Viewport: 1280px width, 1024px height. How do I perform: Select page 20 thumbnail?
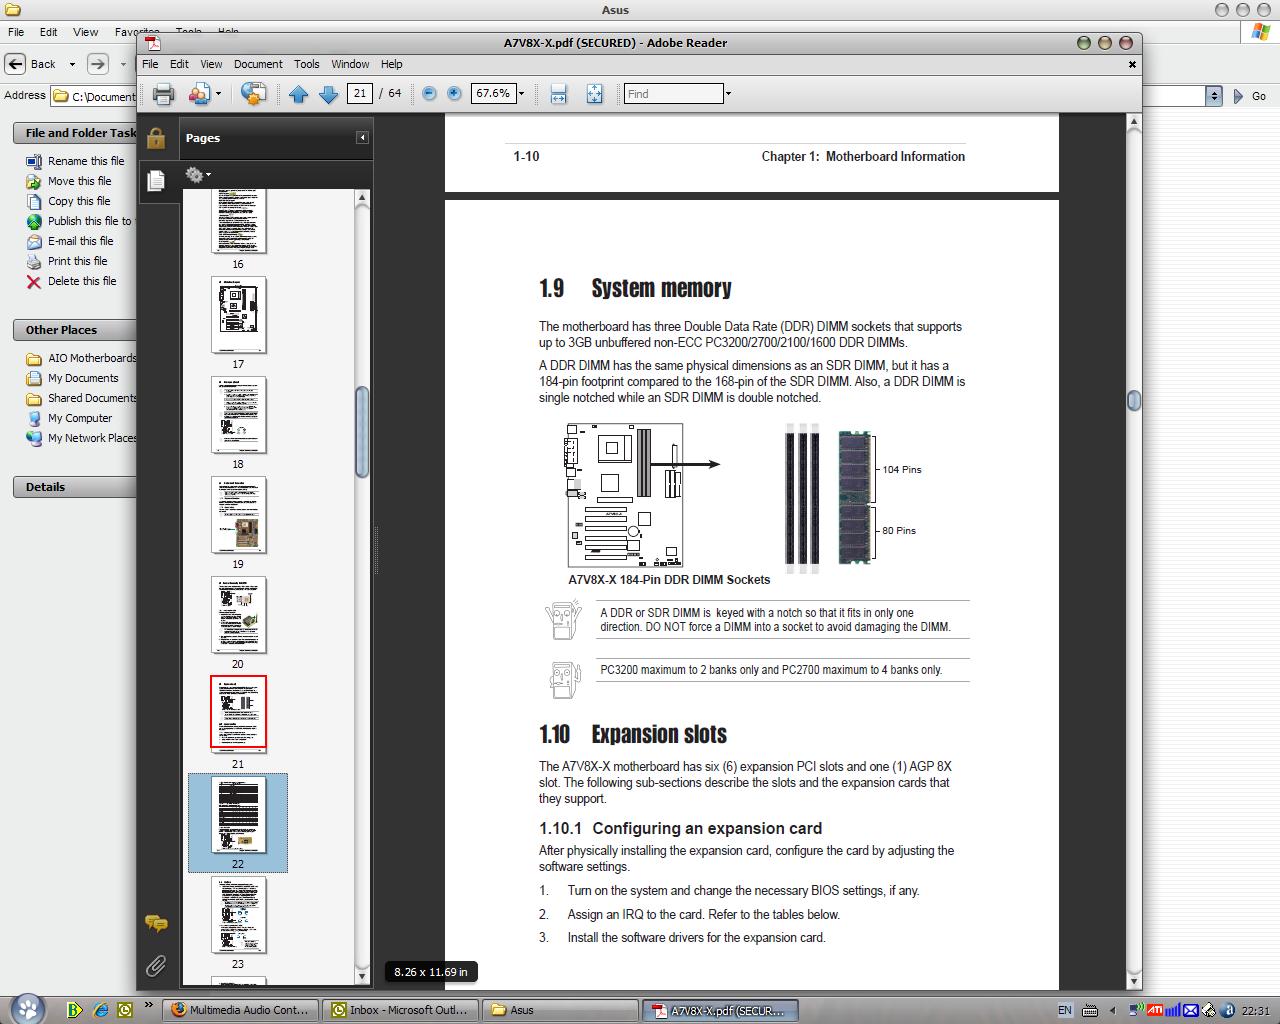[x=238, y=615]
